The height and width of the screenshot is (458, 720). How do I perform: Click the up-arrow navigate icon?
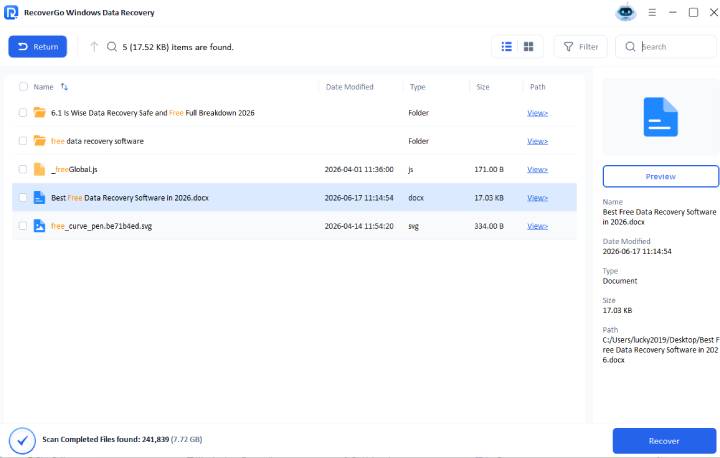click(94, 47)
